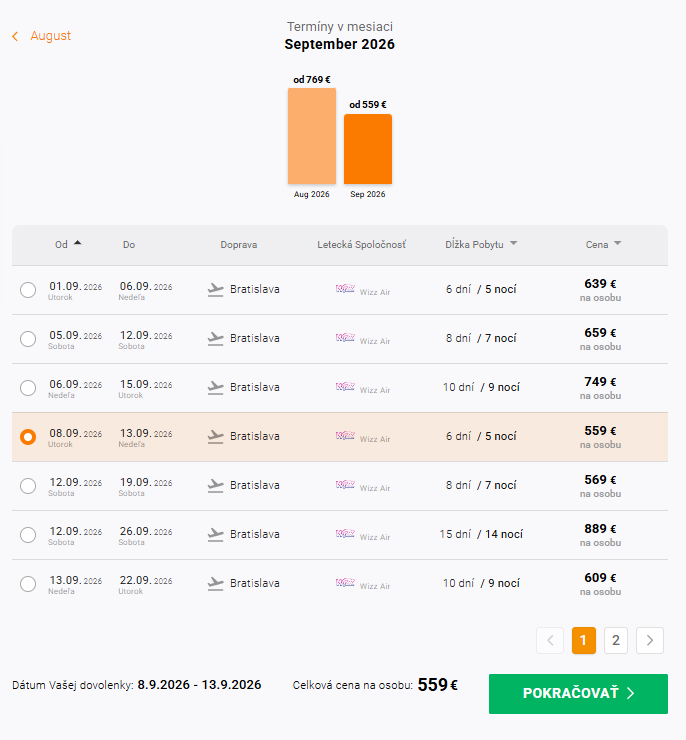This screenshot has width=686, height=740.
Task: Click the Wizz Air logo in the 05.09 row
Action: pyautogui.click(x=345, y=338)
